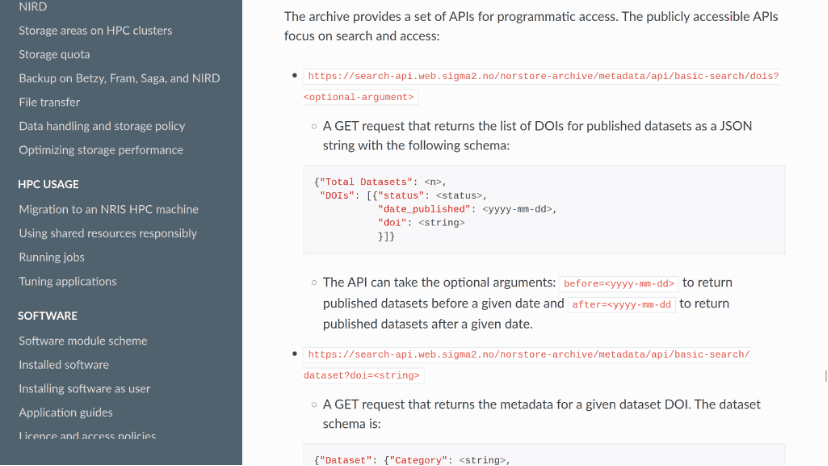The height and width of the screenshot is (466, 828).
Task: Open Licence and access policies
Action: (x=87, y=436)
